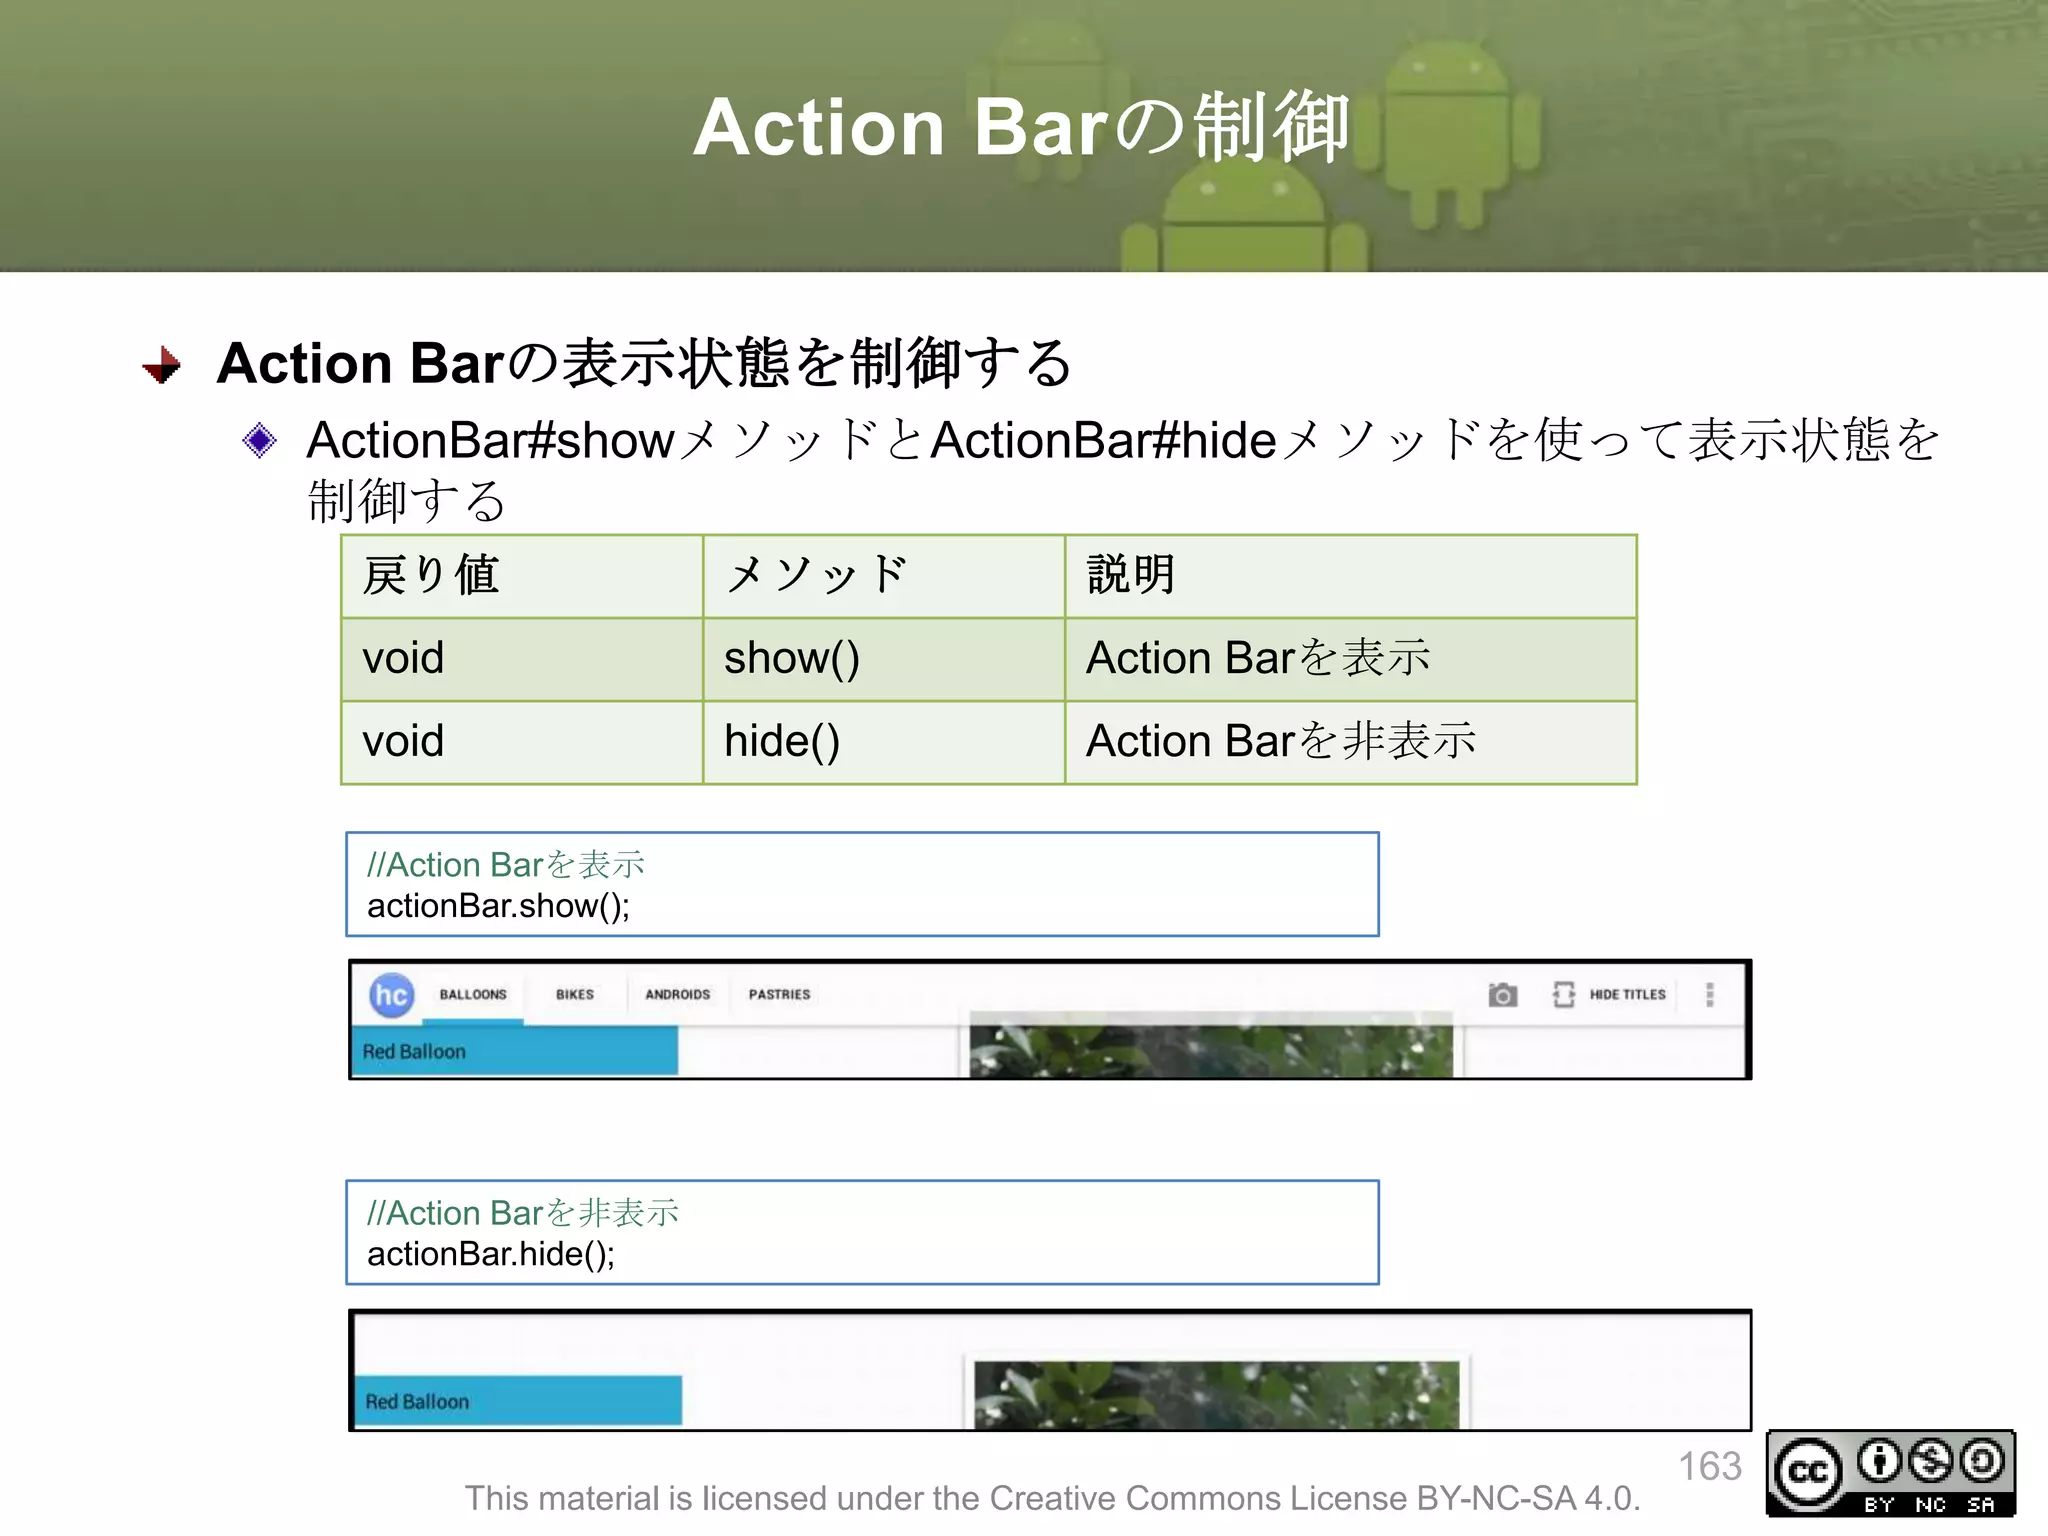This screenshot has width=2048, height=1536.
Task: Click the slide title Action Barの制御
Action: point(1022,128)
